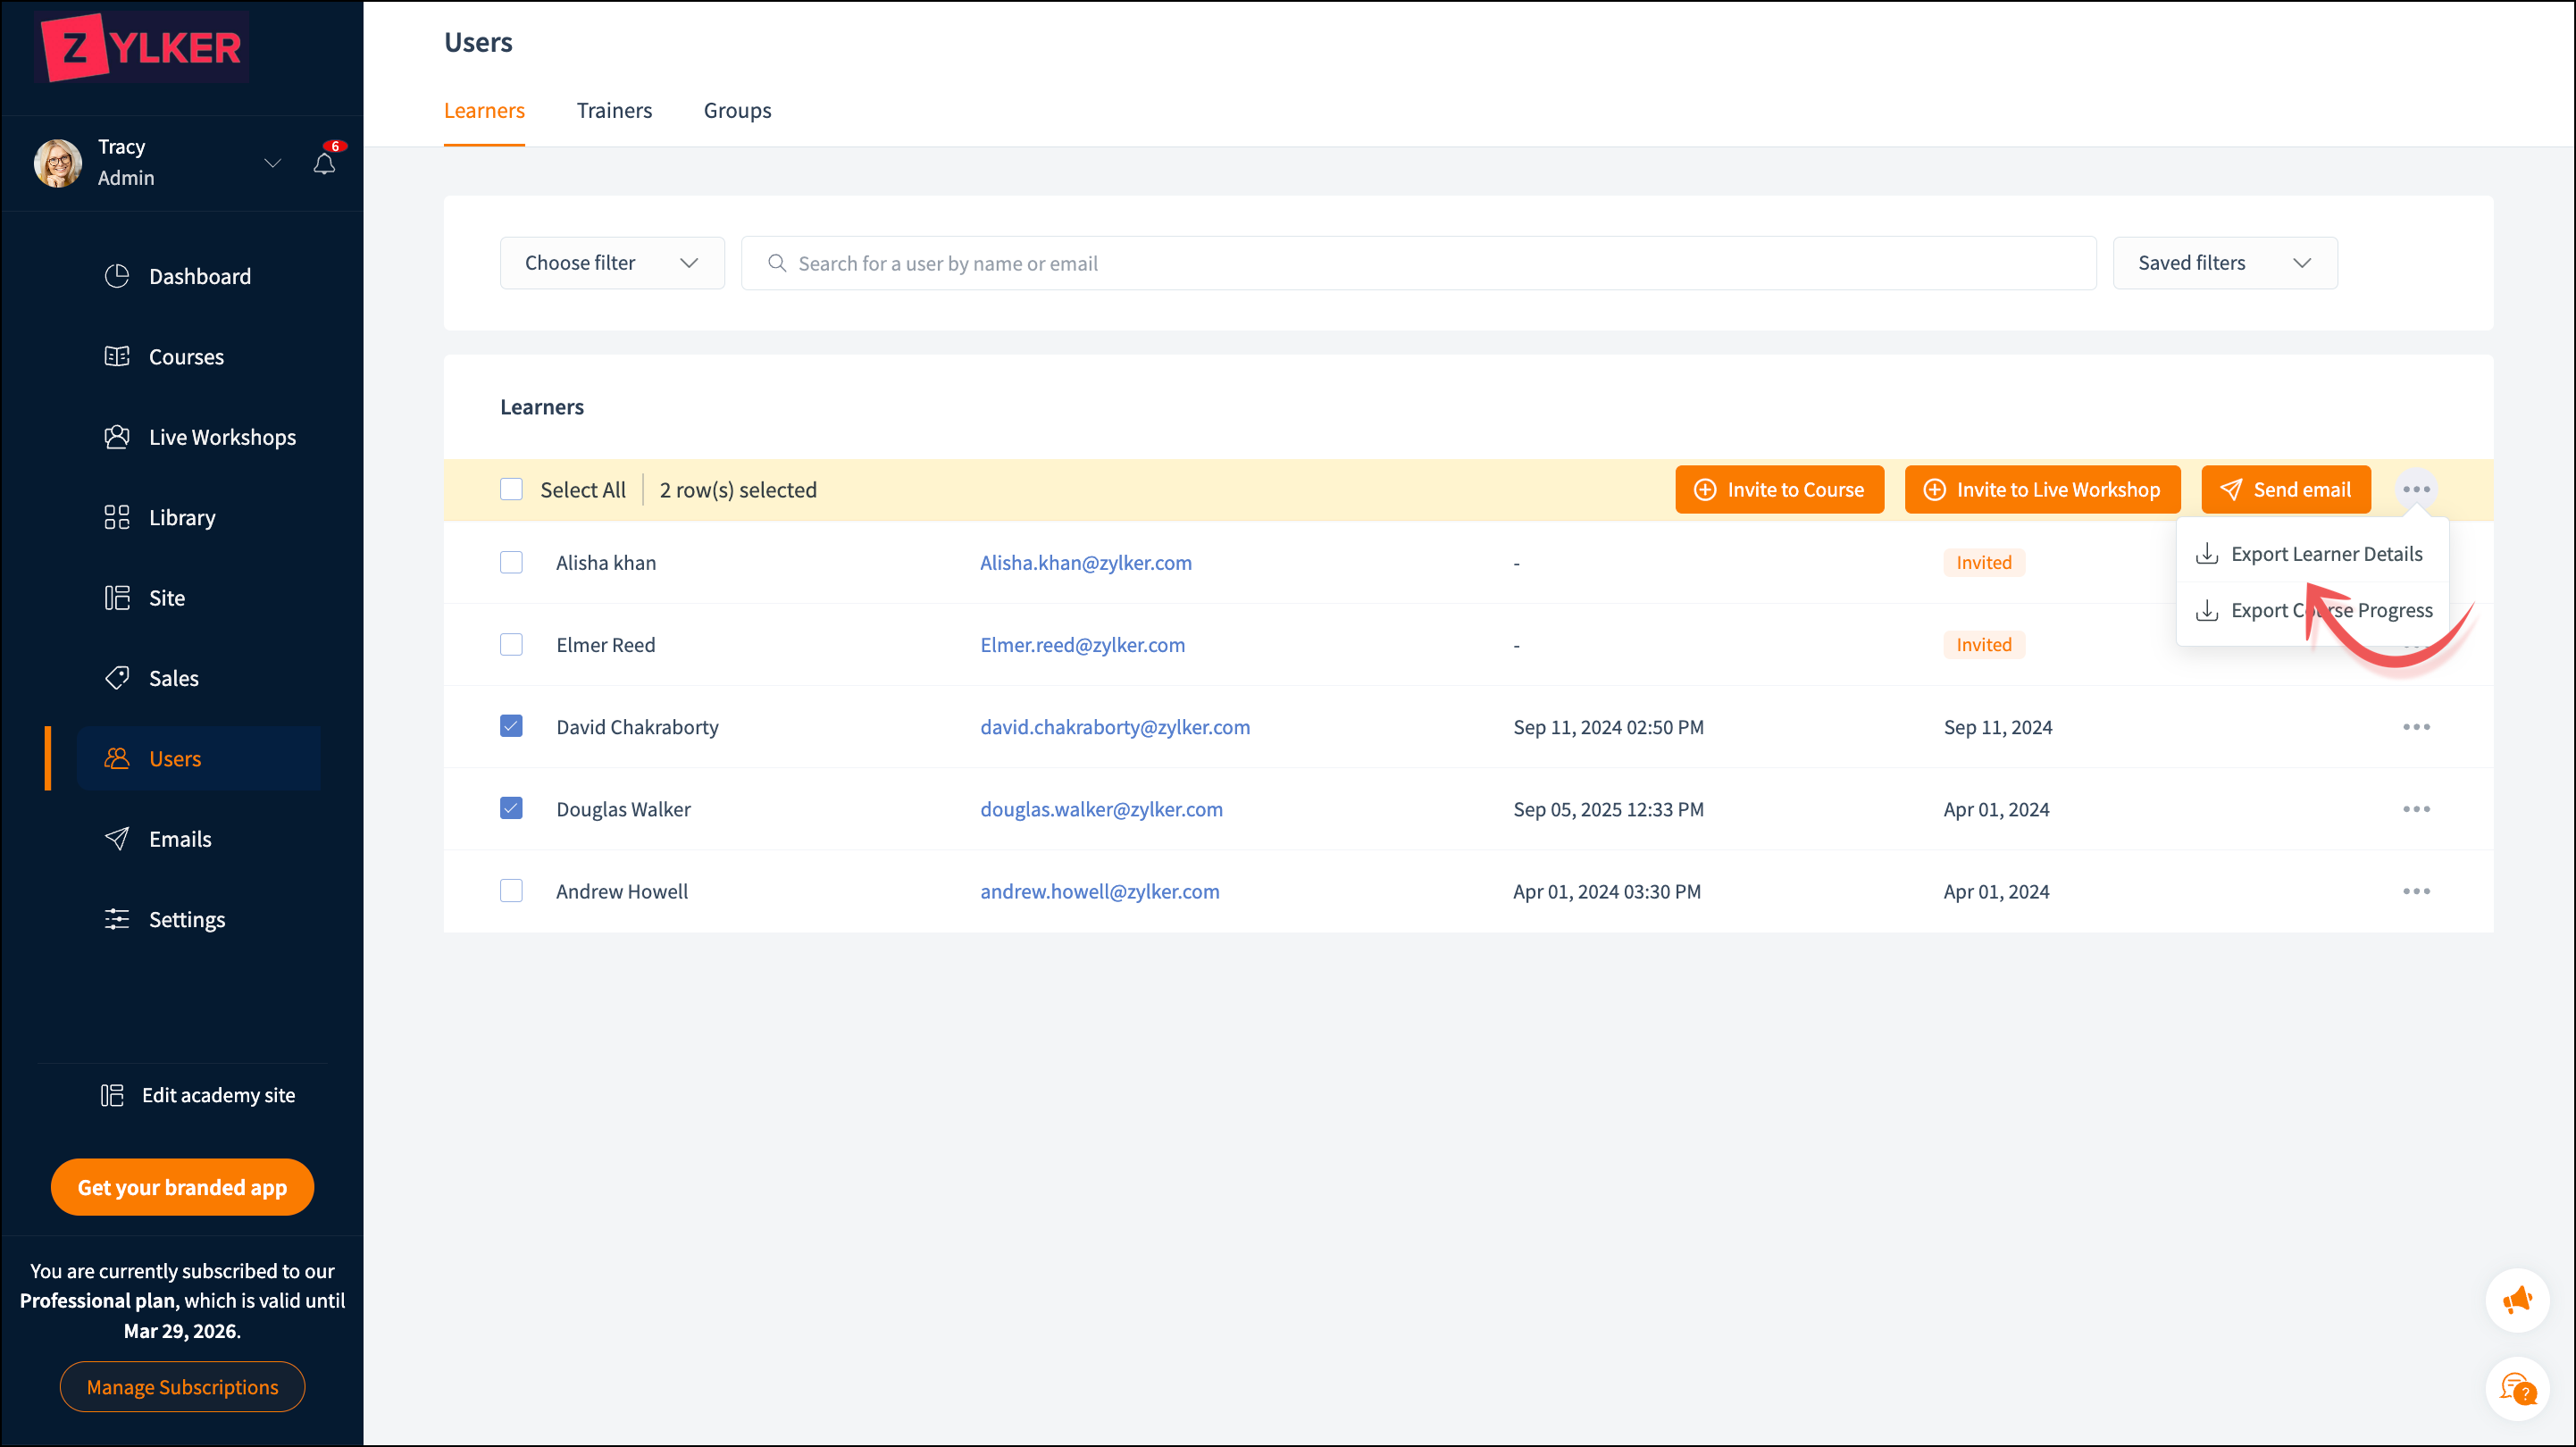Viewport: 2576px width, 1447px height.
Task: Expand the Choose filter dropdown
Action: (611, 263)
